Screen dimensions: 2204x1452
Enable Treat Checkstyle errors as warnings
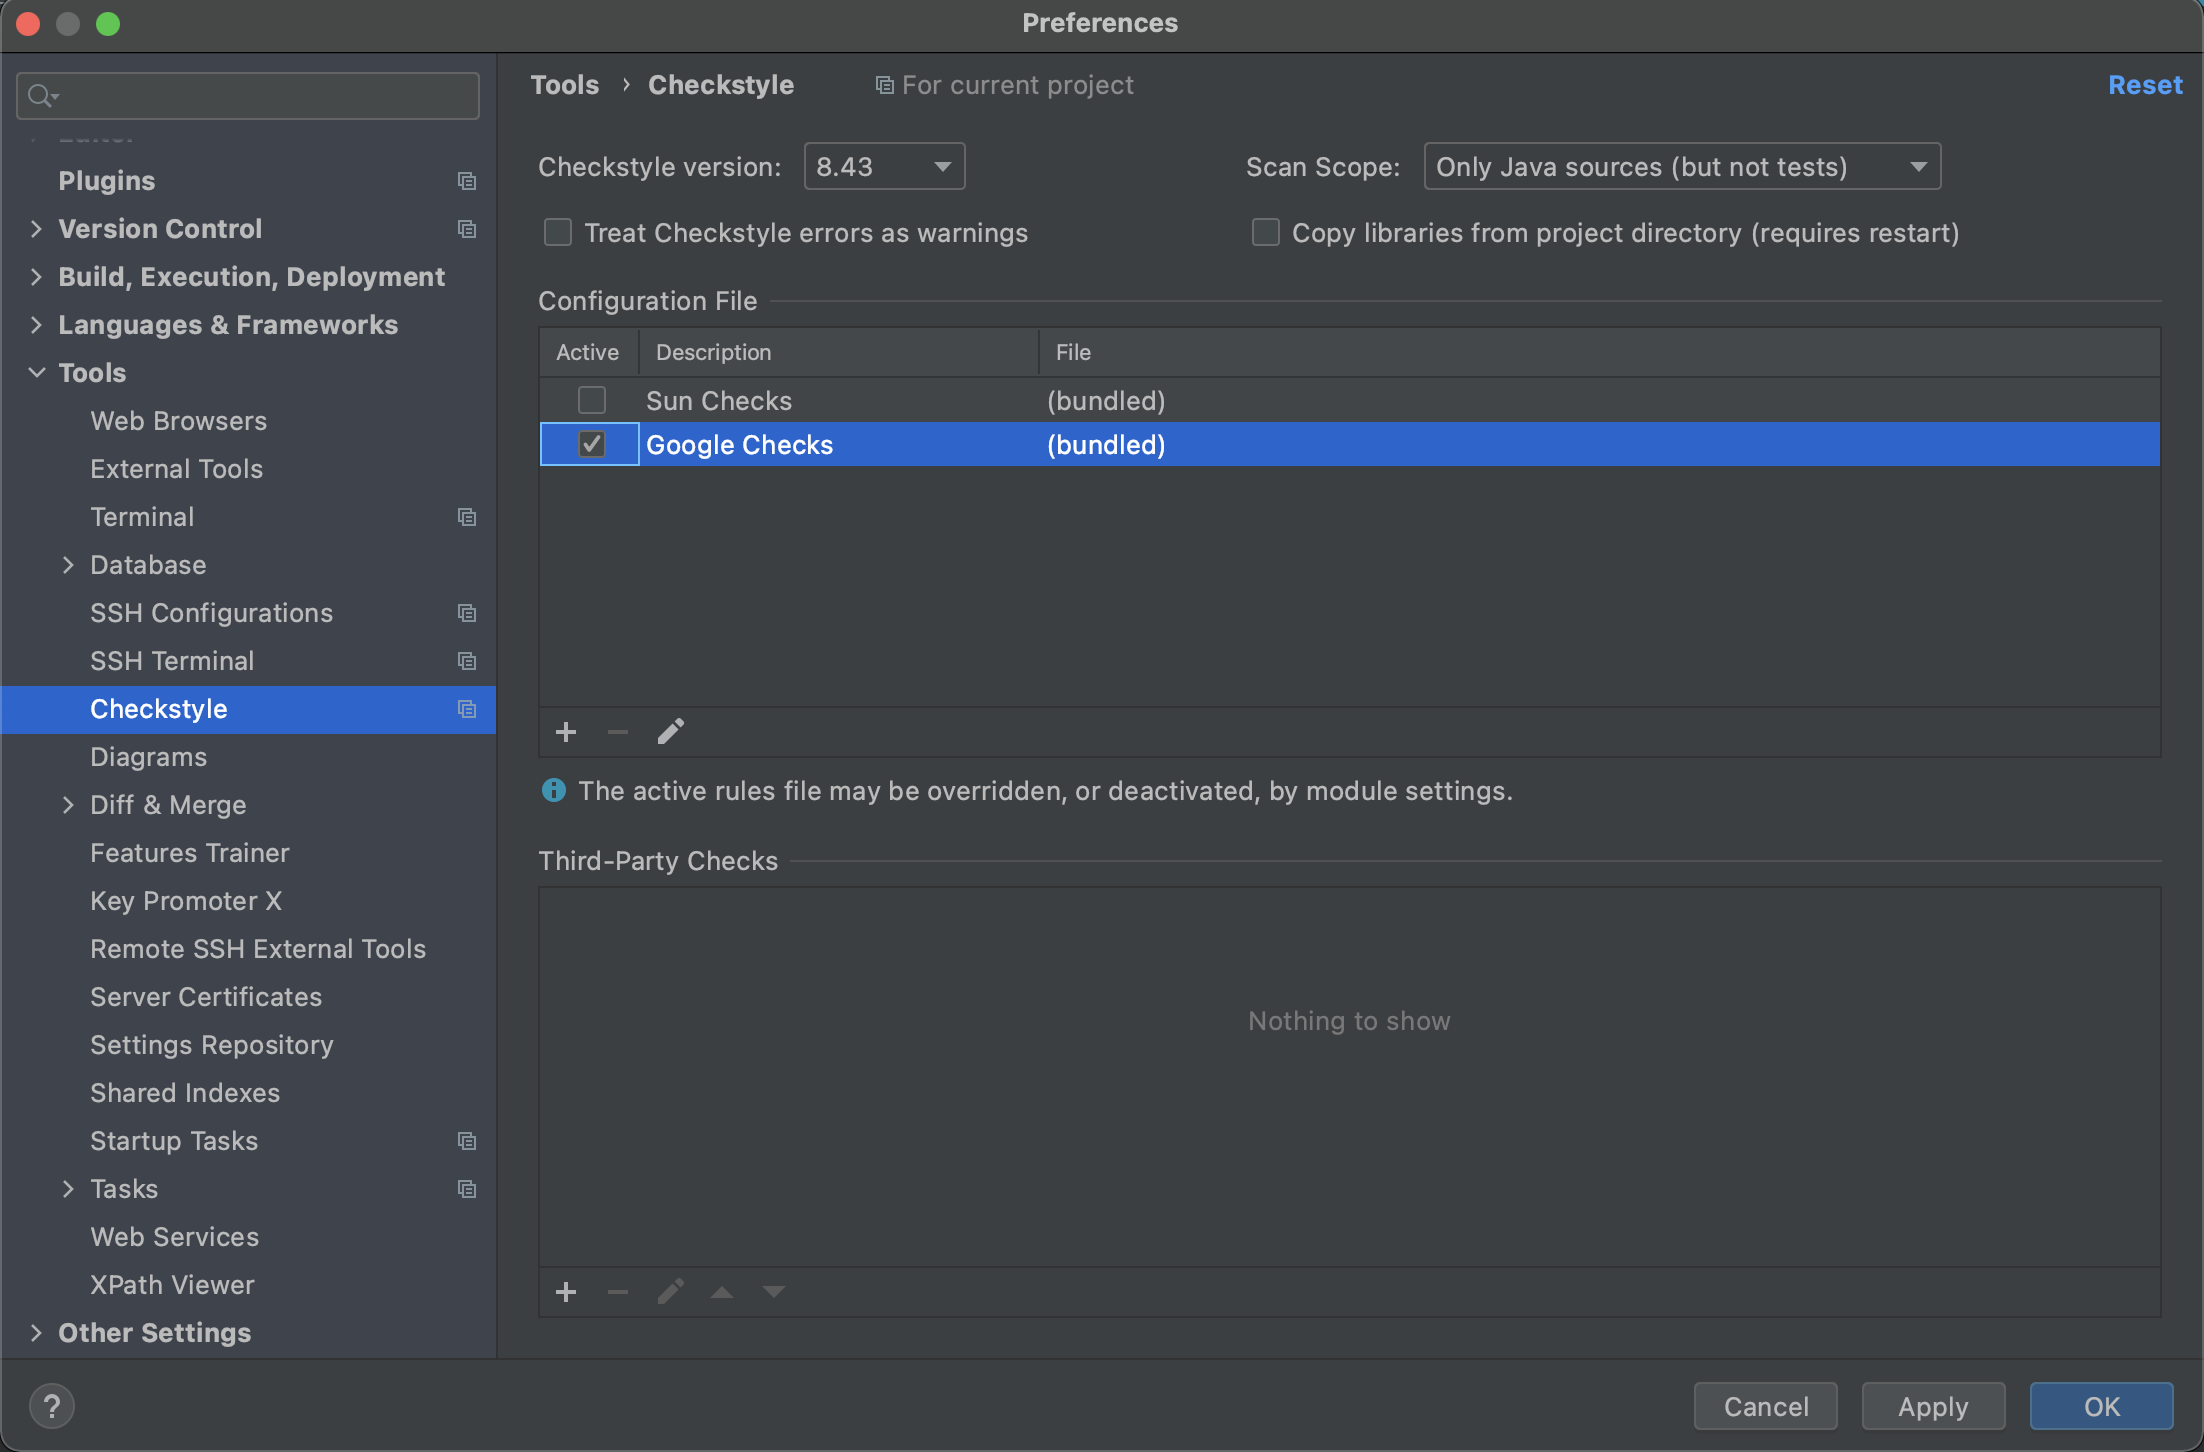558,233
